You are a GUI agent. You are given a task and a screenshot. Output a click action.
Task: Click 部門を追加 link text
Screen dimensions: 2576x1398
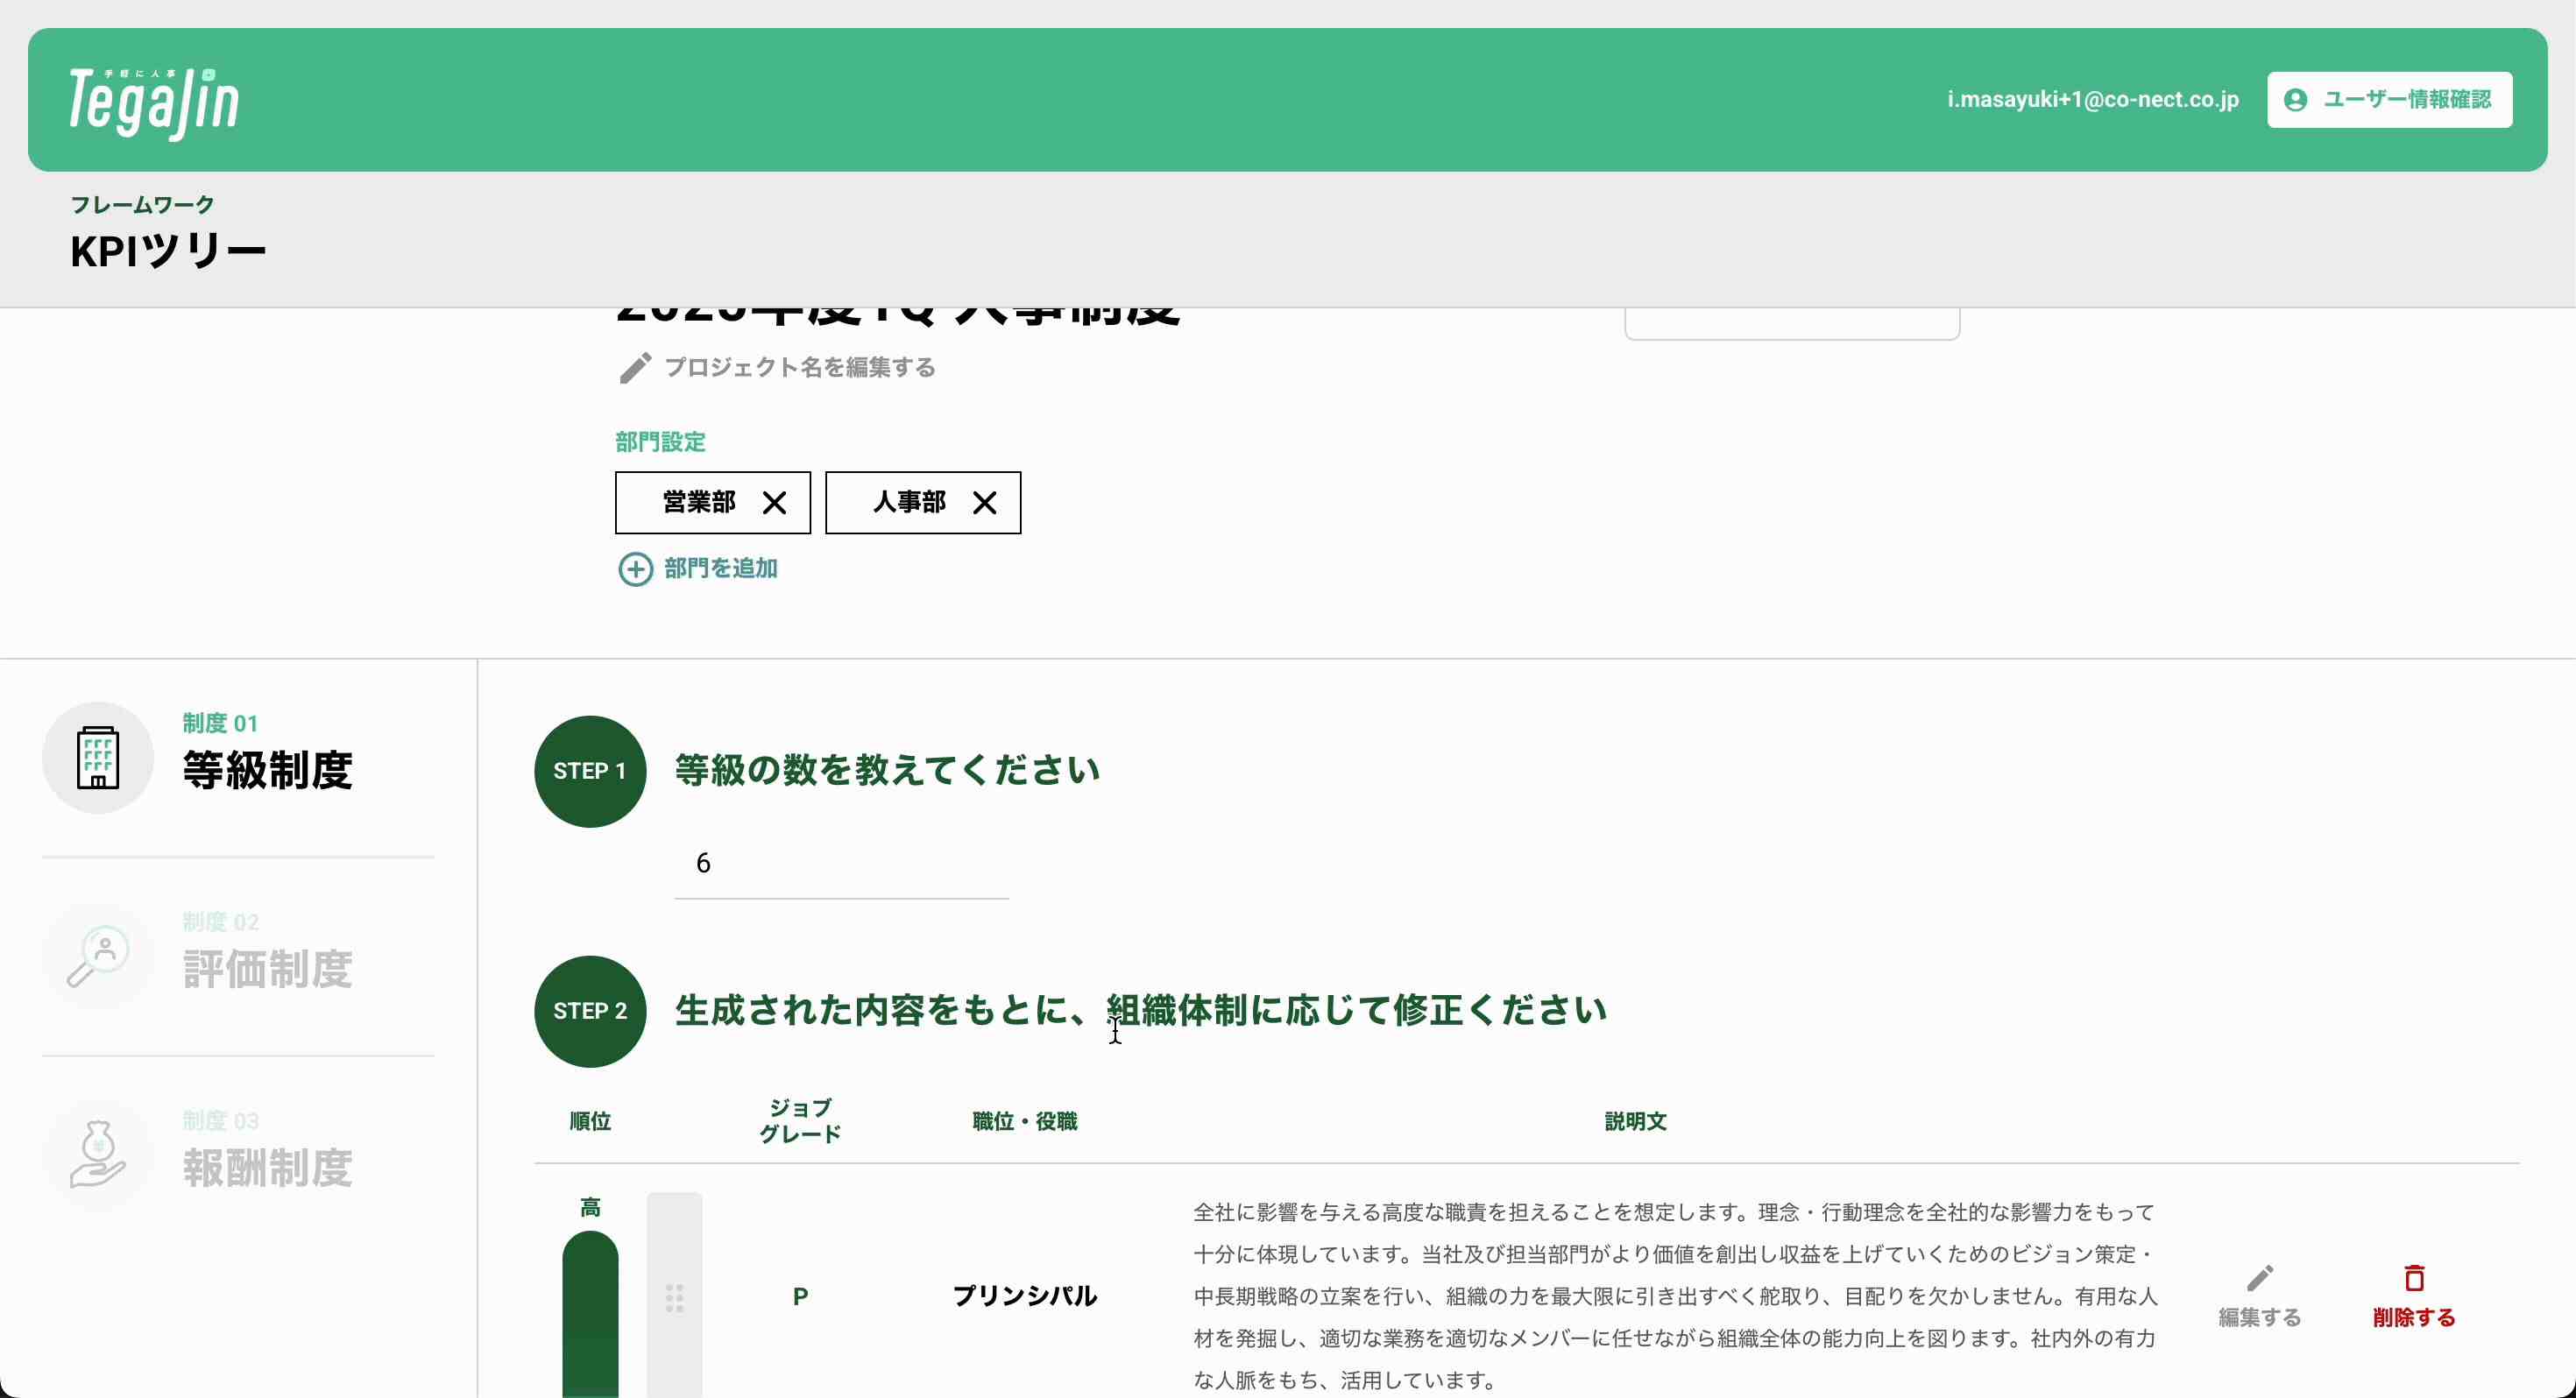coord(720,569)
